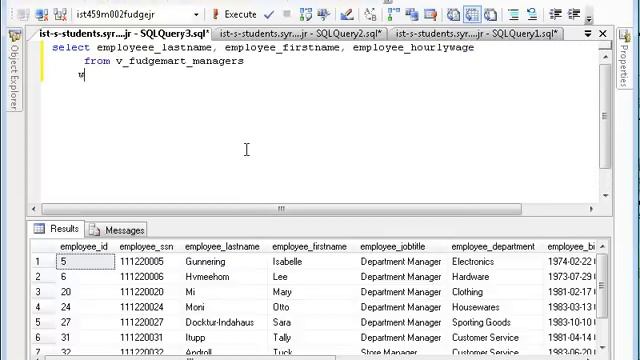640x360 pixels.
Task: Click results grid scrollbar down arrow
Action: [602, 348]
